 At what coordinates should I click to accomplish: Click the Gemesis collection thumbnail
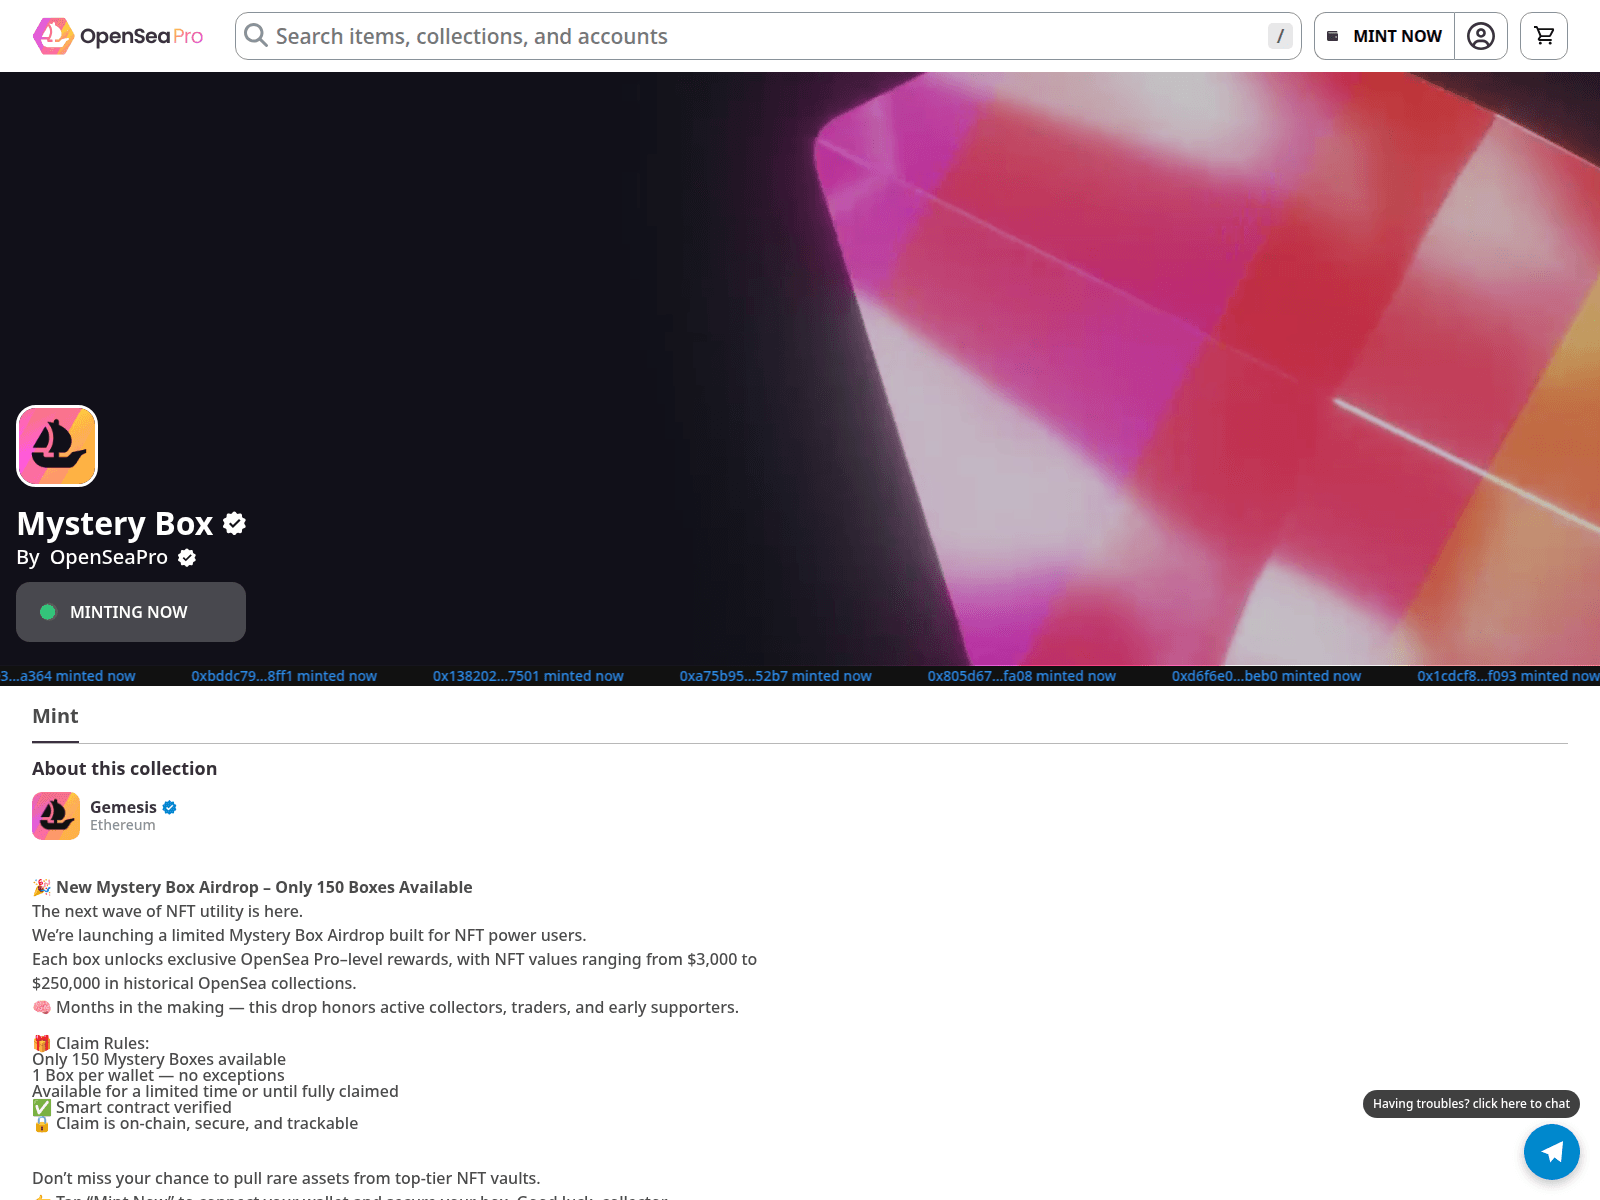point(56,816)
